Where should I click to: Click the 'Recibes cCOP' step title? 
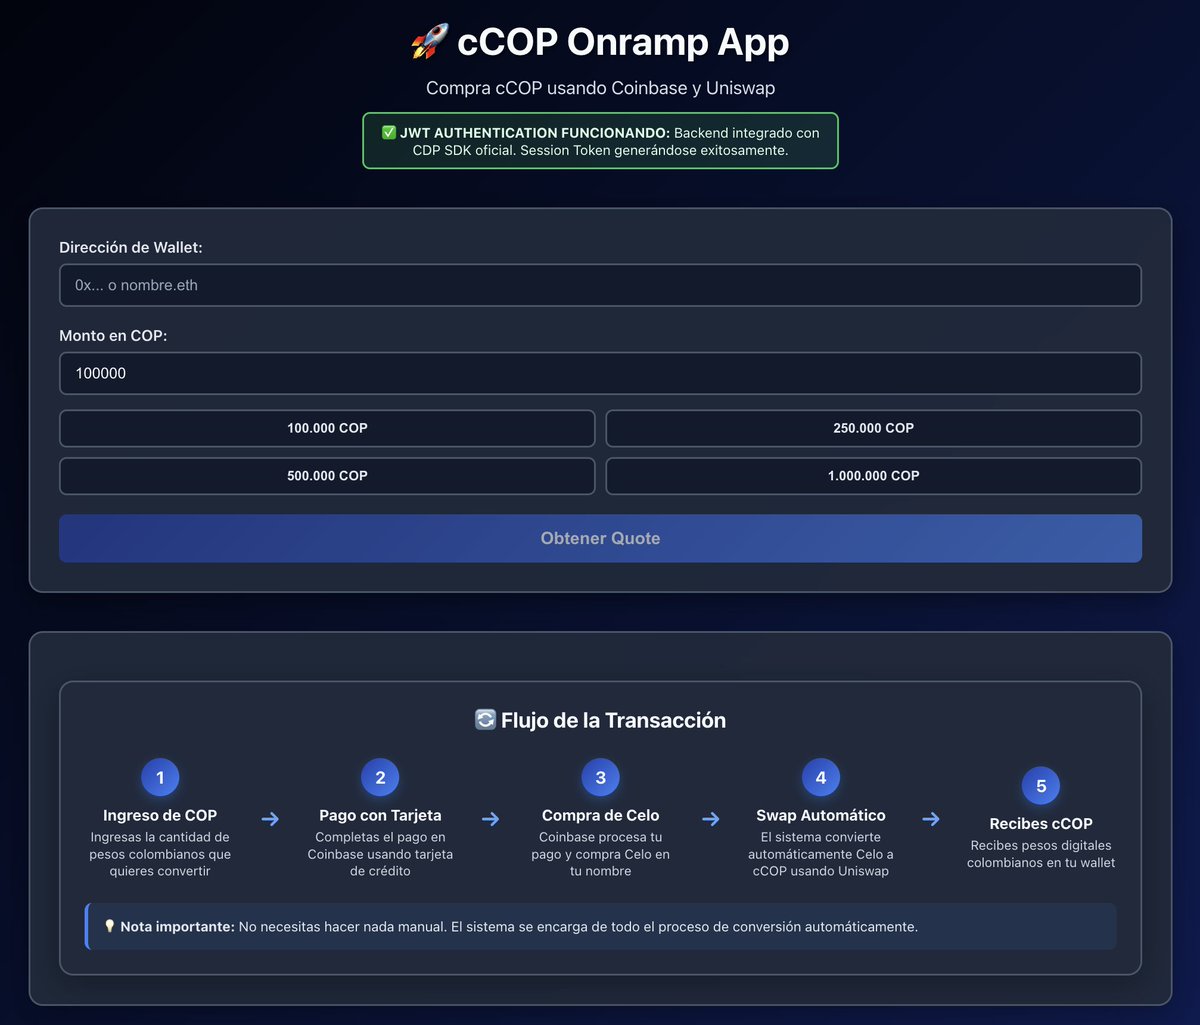pyautogui.click(x=1041, y=824)
